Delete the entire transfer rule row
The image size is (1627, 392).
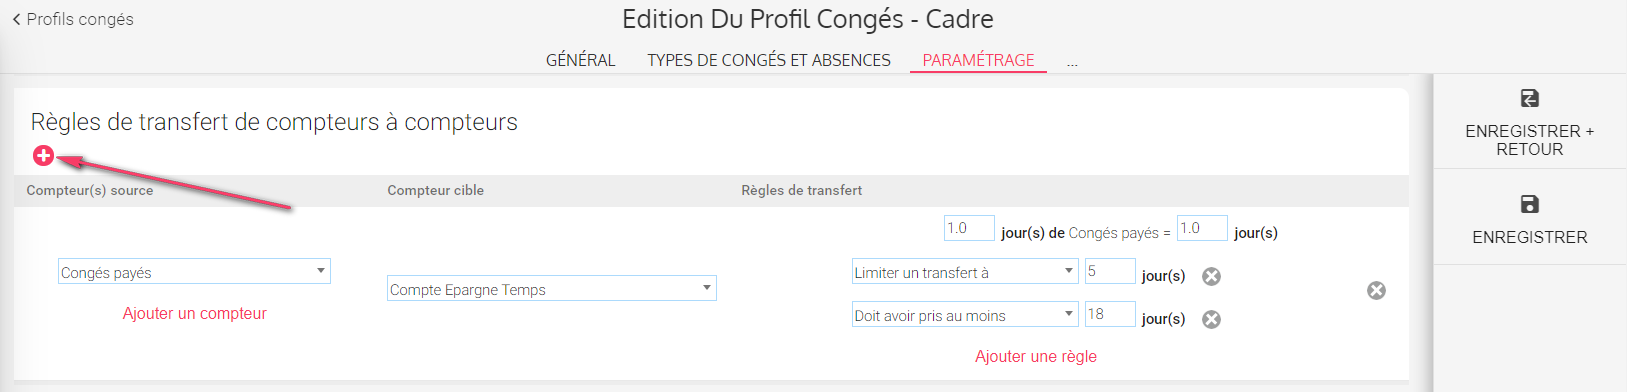click(x=1376, y=290)
